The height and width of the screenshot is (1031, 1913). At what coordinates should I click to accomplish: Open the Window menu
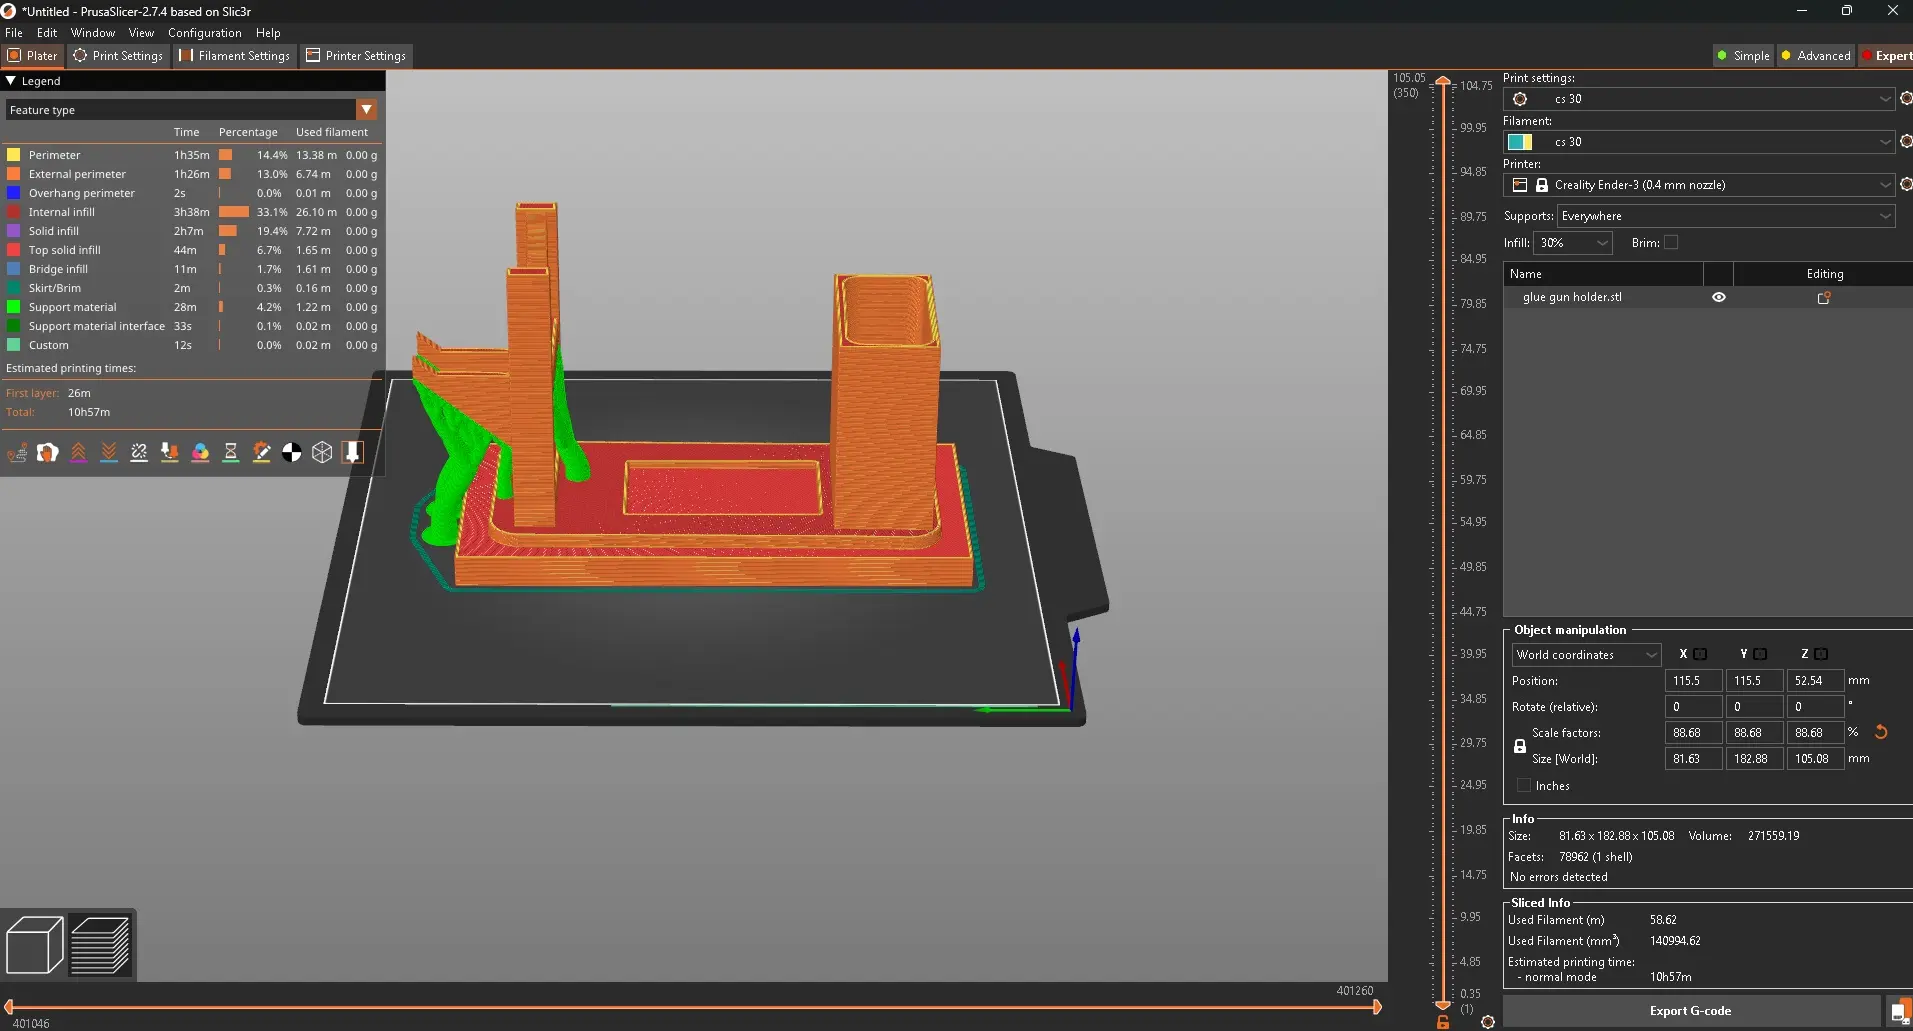93,33
